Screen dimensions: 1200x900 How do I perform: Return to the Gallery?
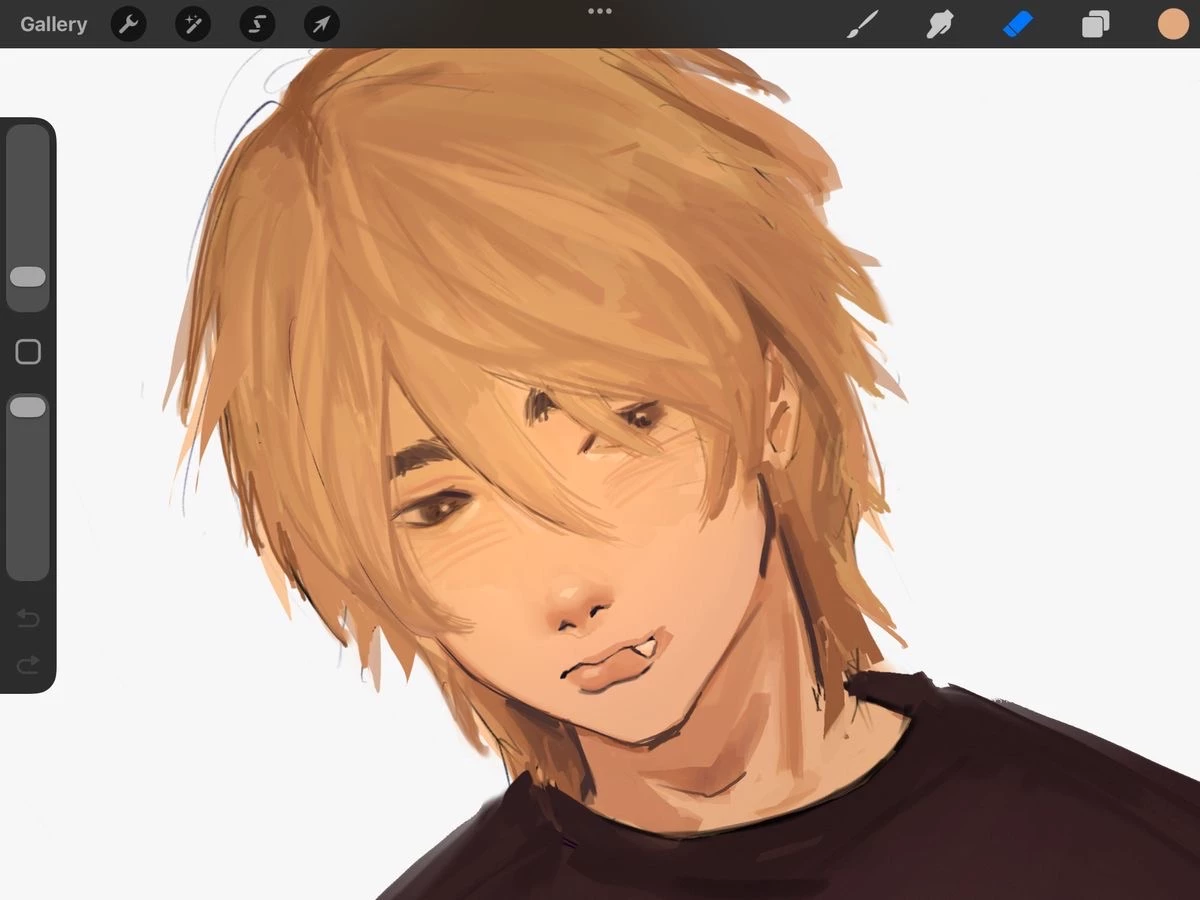click(x=53, y=24)
